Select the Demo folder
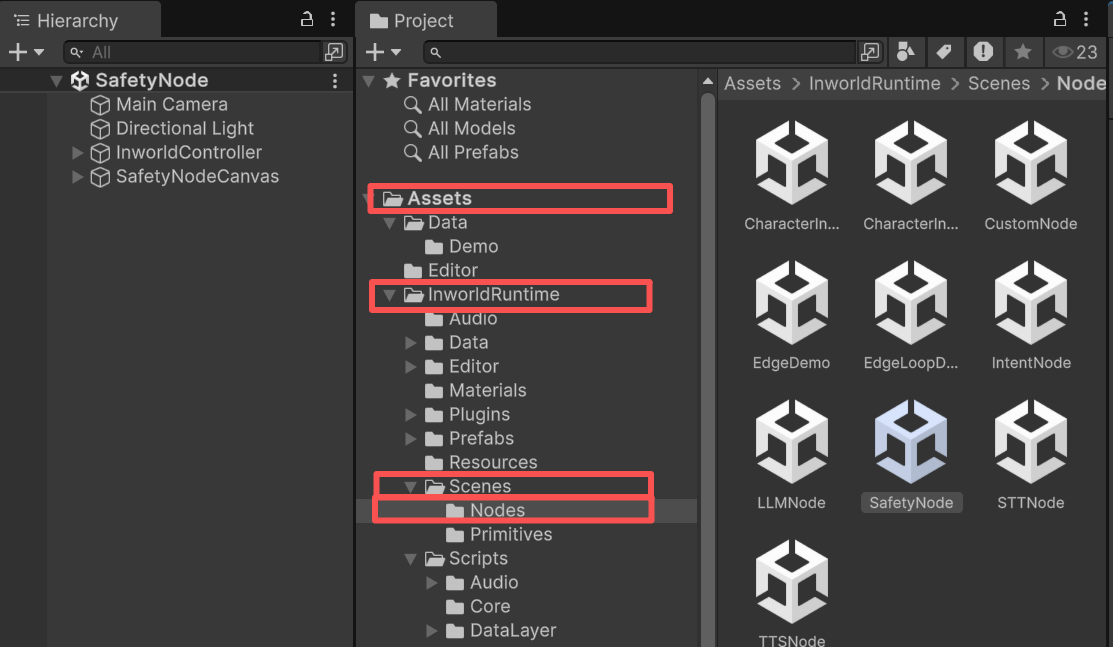 (473, 246)
